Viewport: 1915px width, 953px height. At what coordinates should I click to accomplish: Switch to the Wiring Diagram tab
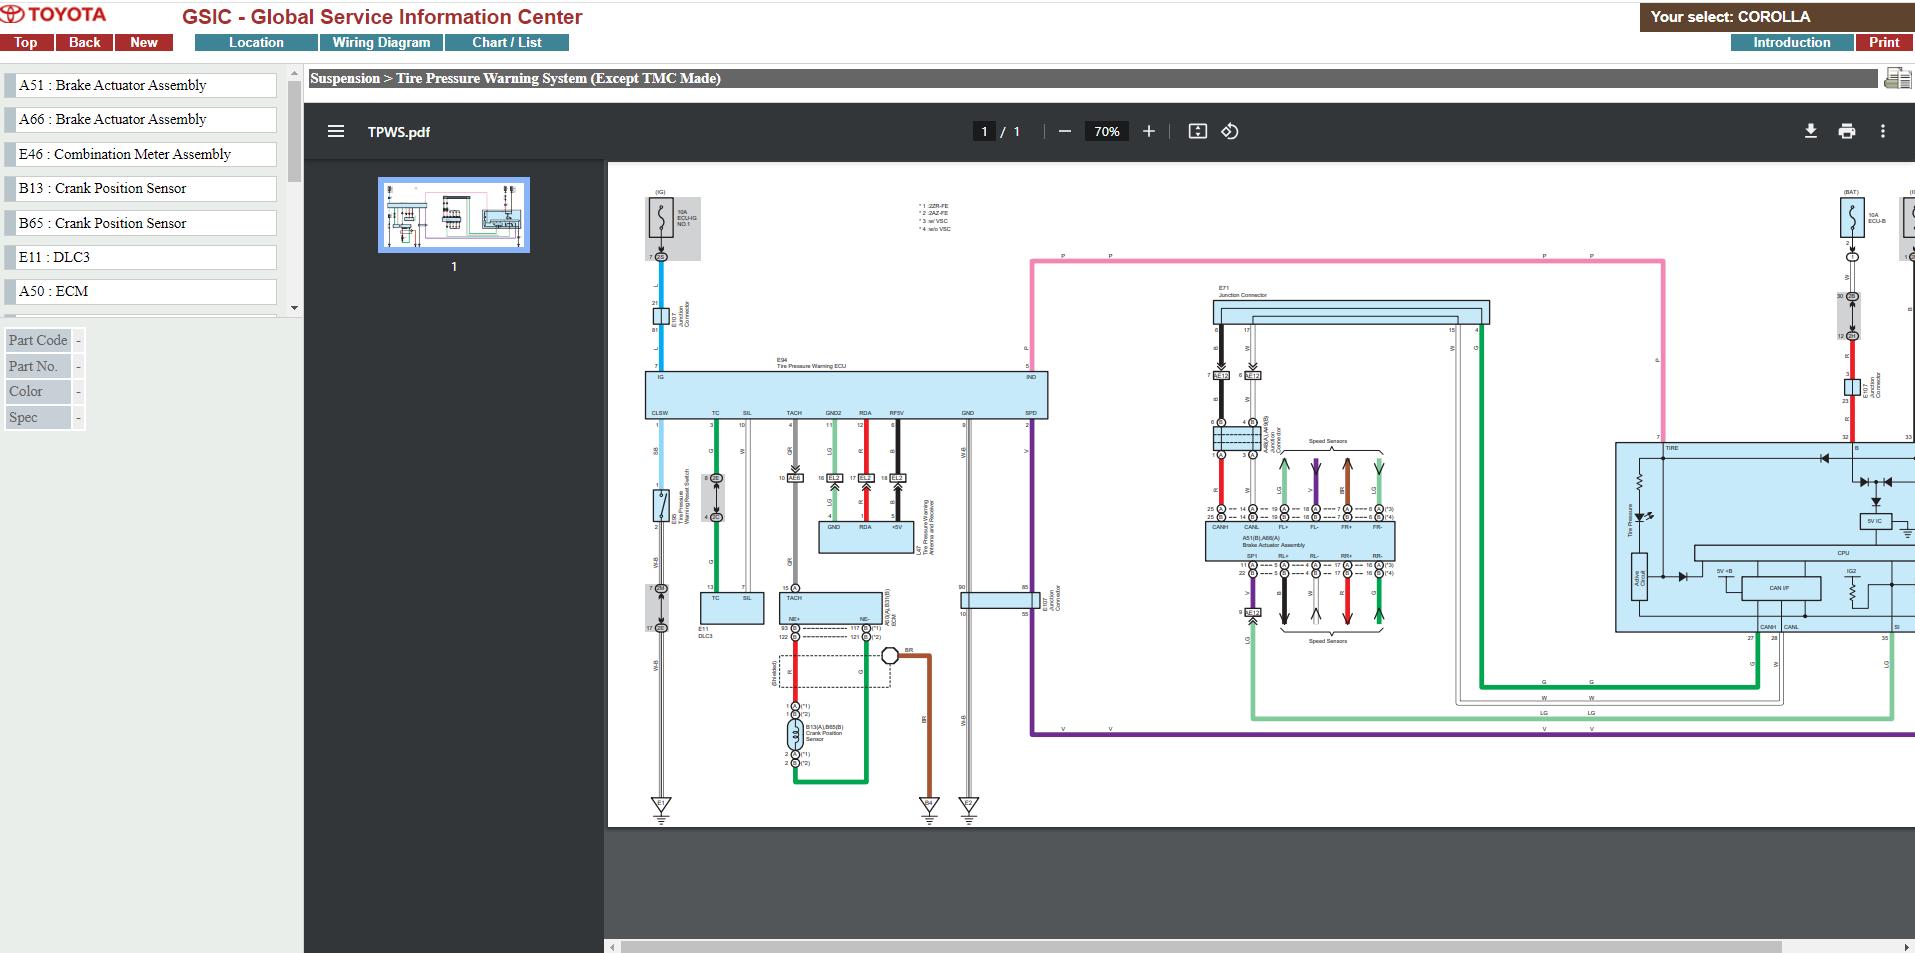tap(381, 42)
